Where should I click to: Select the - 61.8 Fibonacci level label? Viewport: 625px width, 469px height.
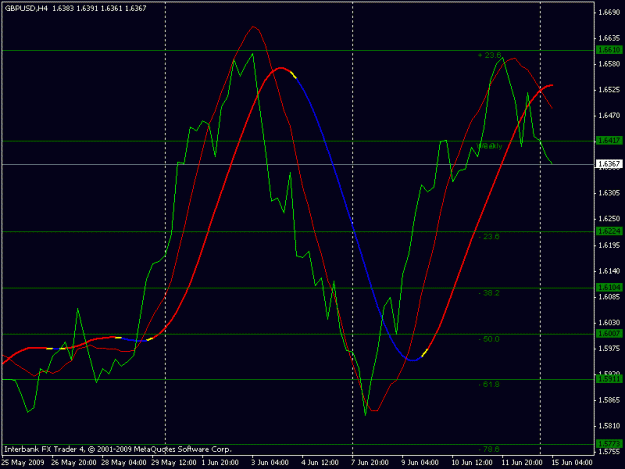pos(489,385)
